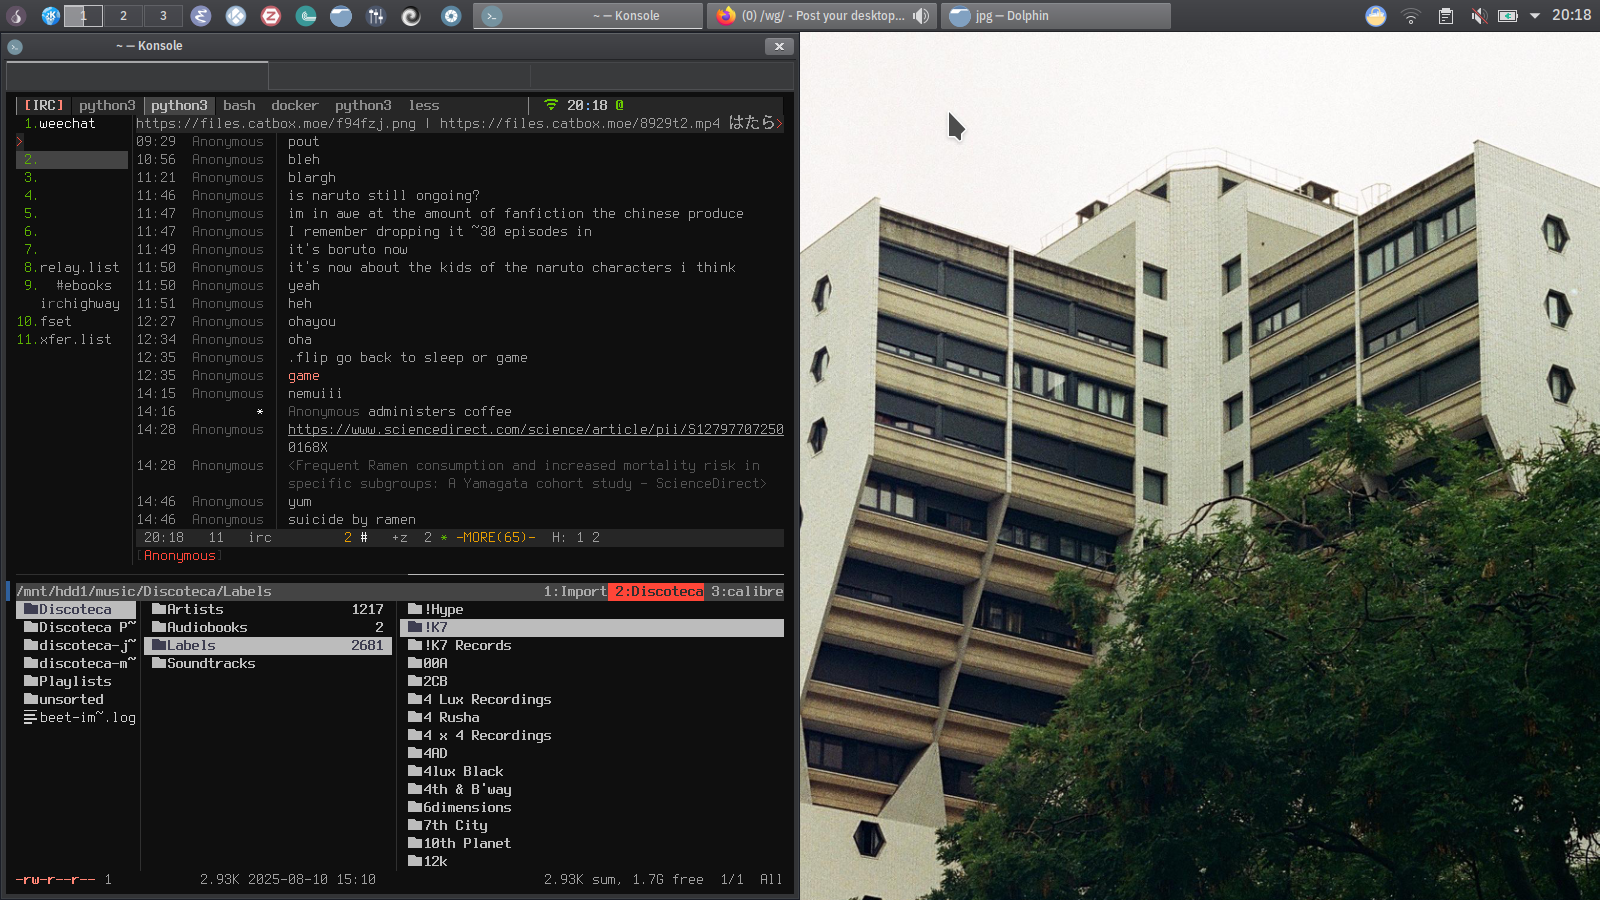Viewport: 1600px width, 900px height.
Task: Launch the teal application icon in the panel
Action: (x=306, y=15)
